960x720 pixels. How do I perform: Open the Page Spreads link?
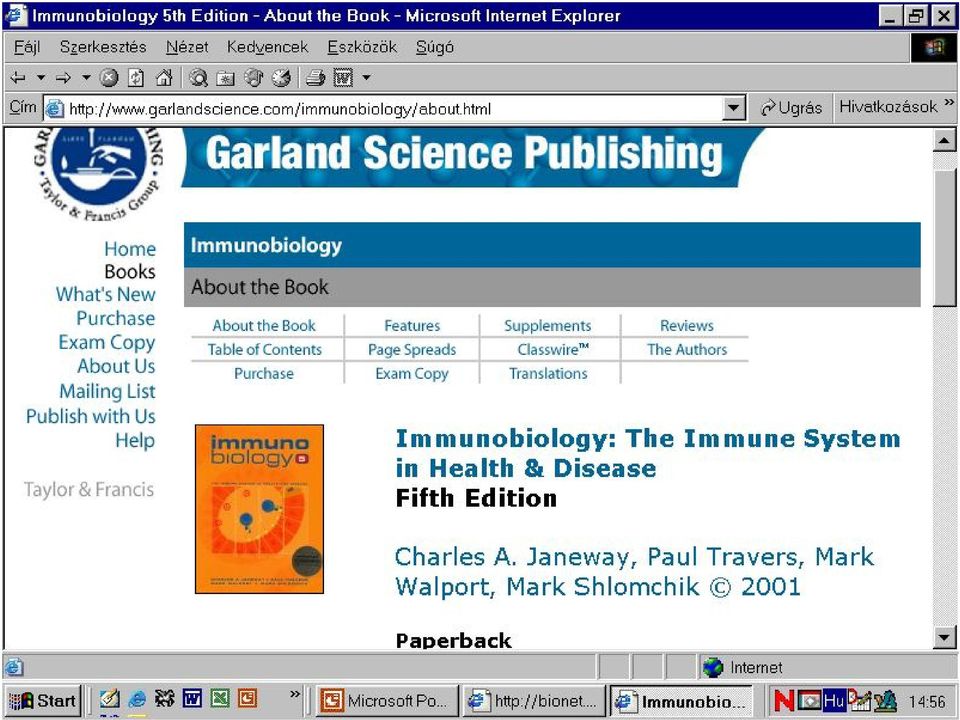tap(412, 350)
